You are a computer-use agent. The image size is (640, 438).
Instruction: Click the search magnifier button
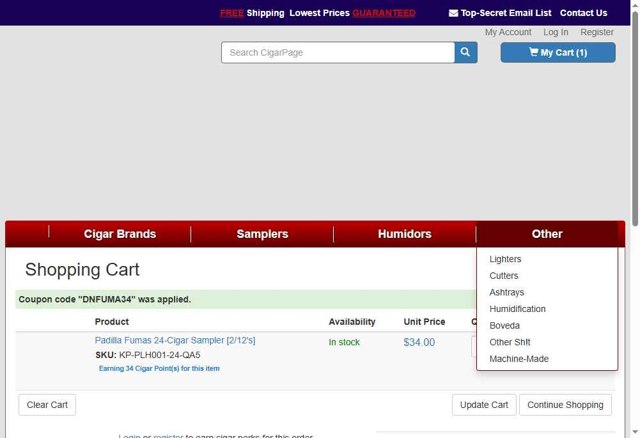click(466, 52)
